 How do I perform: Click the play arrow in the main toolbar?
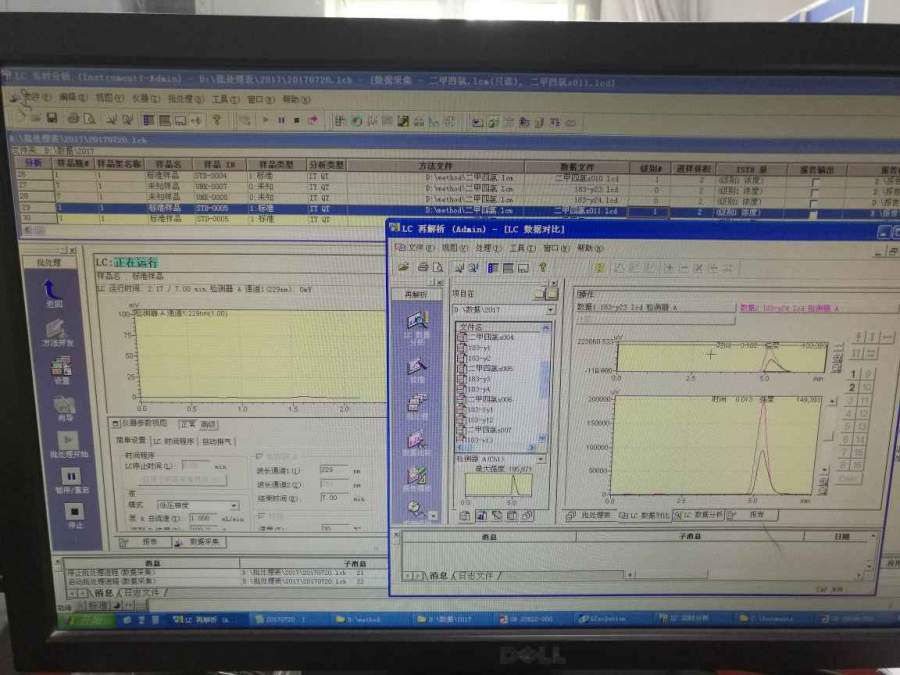coord(265,121)
